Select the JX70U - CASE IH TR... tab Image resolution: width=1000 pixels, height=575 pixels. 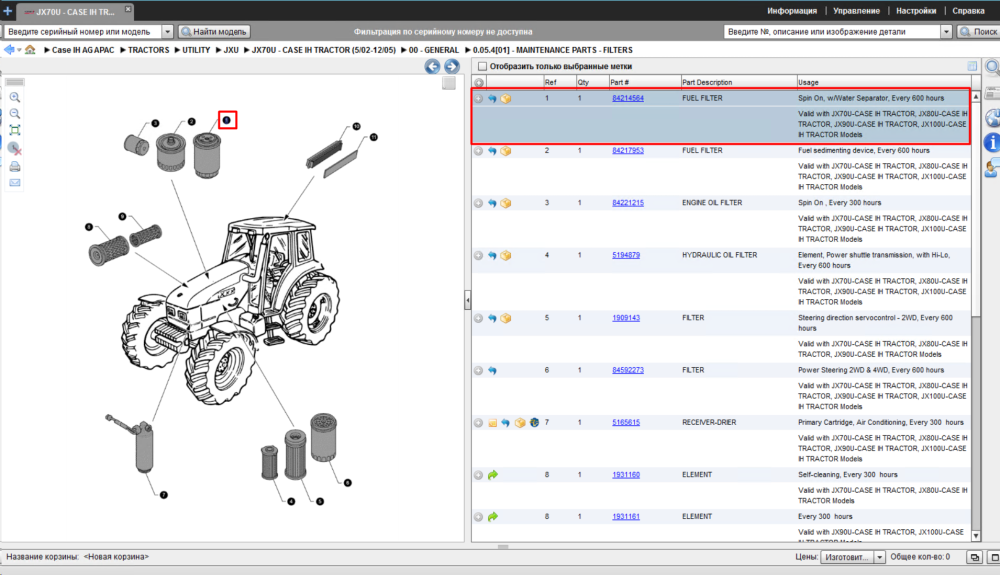(73, 11)
